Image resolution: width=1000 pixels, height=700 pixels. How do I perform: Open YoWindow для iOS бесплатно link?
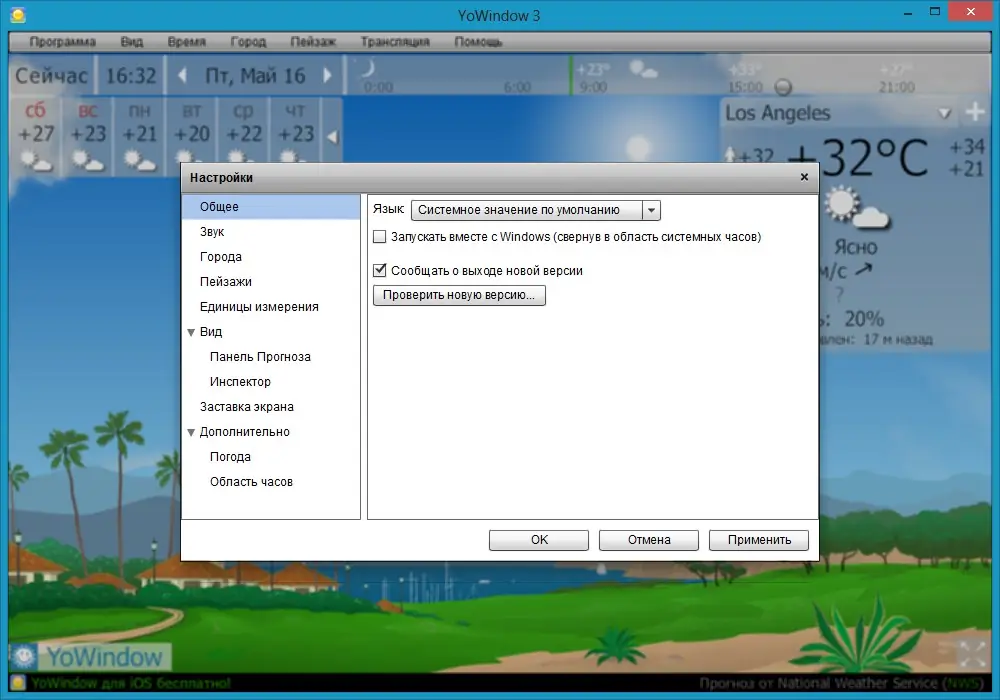(131, 683)
